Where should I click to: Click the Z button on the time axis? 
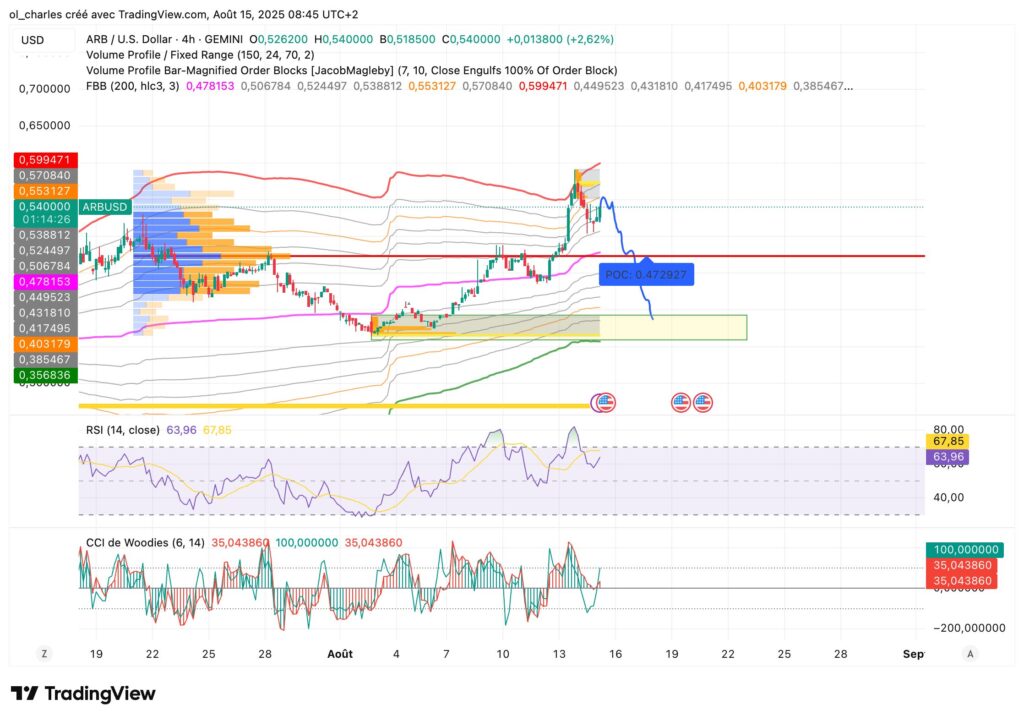coord(43,653)
